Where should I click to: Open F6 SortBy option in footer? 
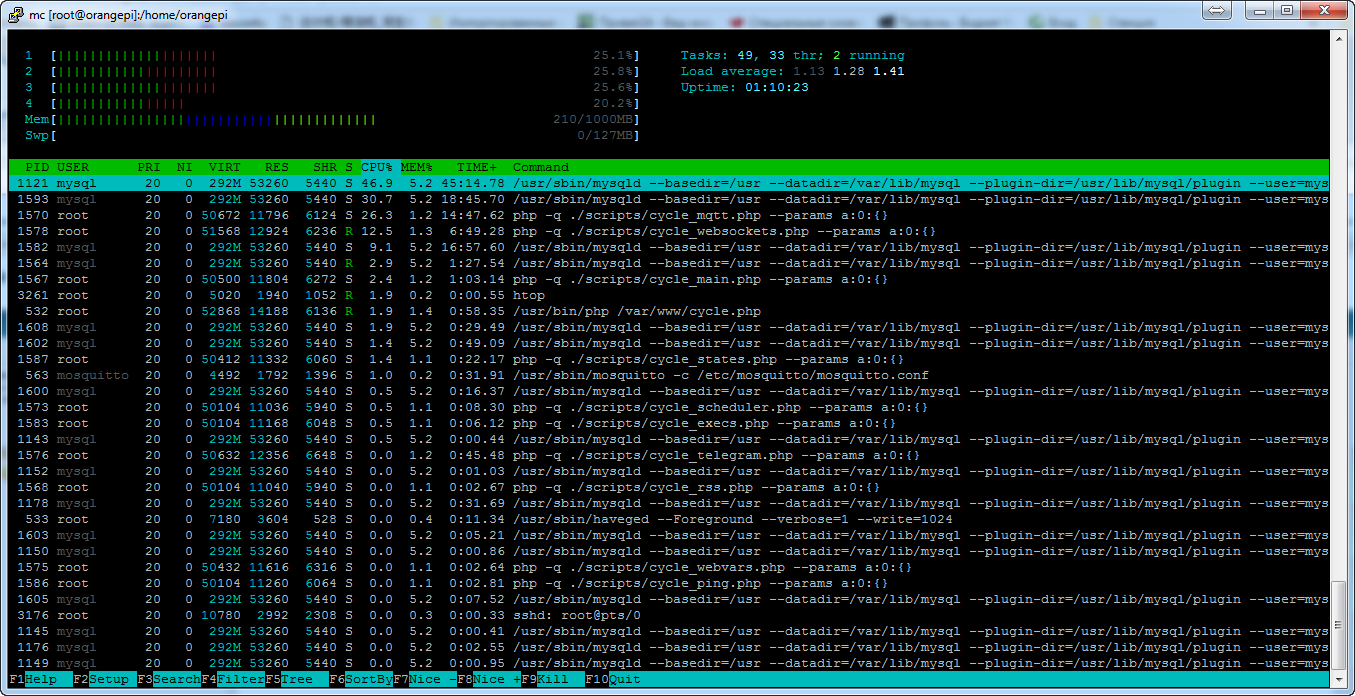[361, 679]
